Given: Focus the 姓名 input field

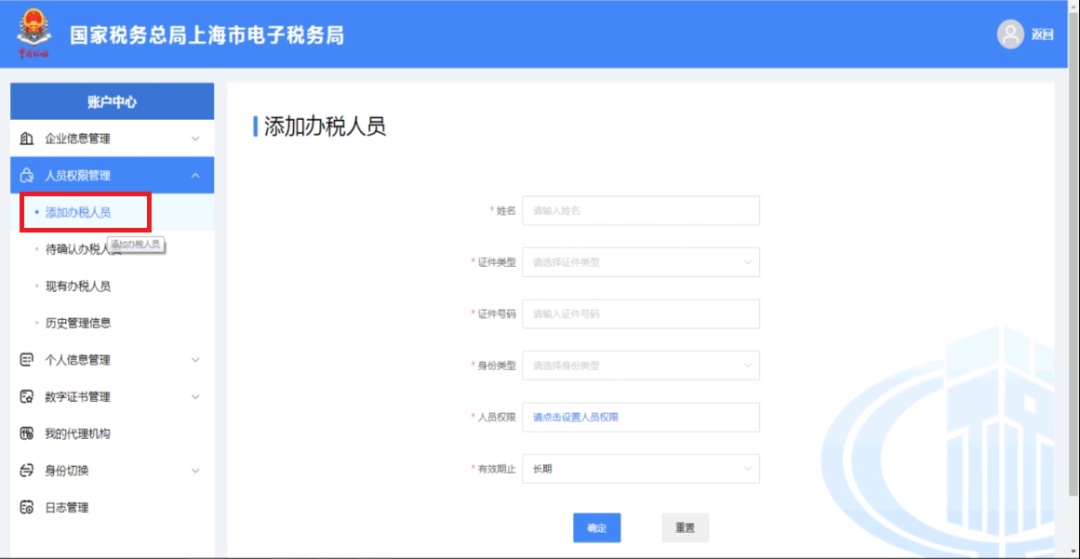Looking at the screenshot, I should [641, 211].
